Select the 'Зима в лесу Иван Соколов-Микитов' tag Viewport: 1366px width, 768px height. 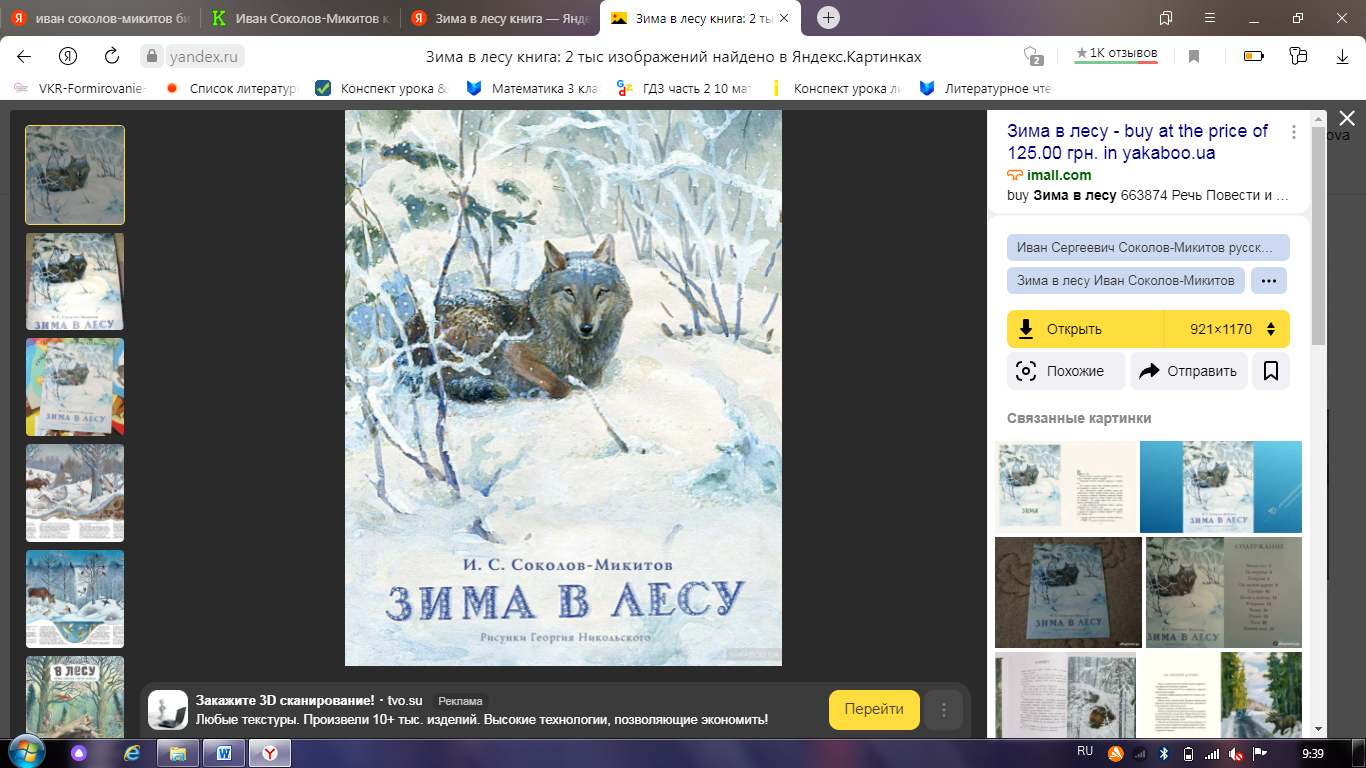pos(1126,281)
